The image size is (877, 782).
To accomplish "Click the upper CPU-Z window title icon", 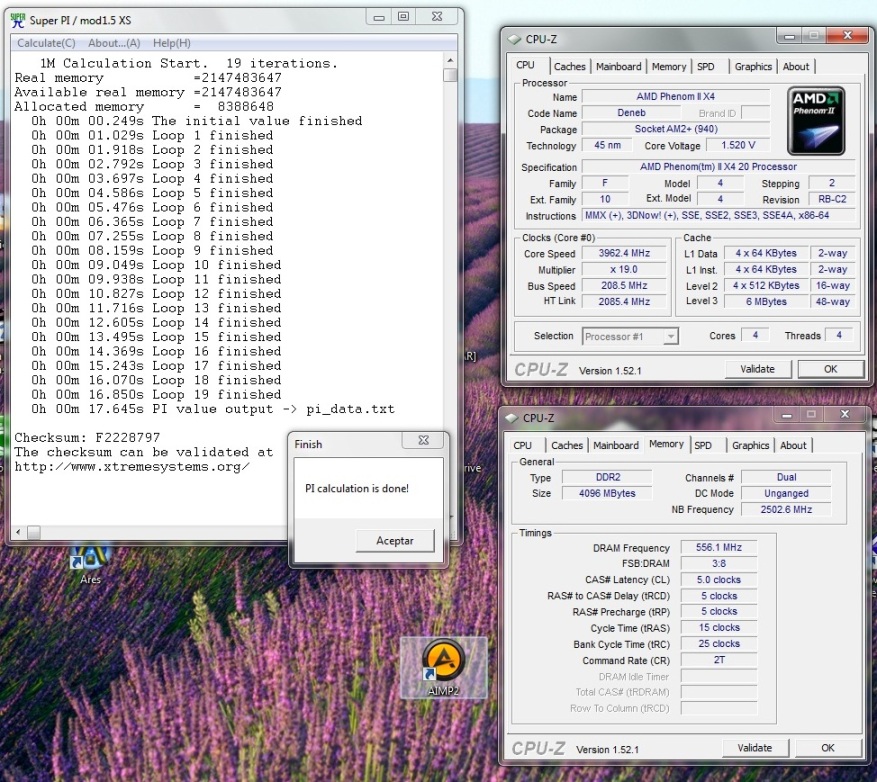I will 513,39.
